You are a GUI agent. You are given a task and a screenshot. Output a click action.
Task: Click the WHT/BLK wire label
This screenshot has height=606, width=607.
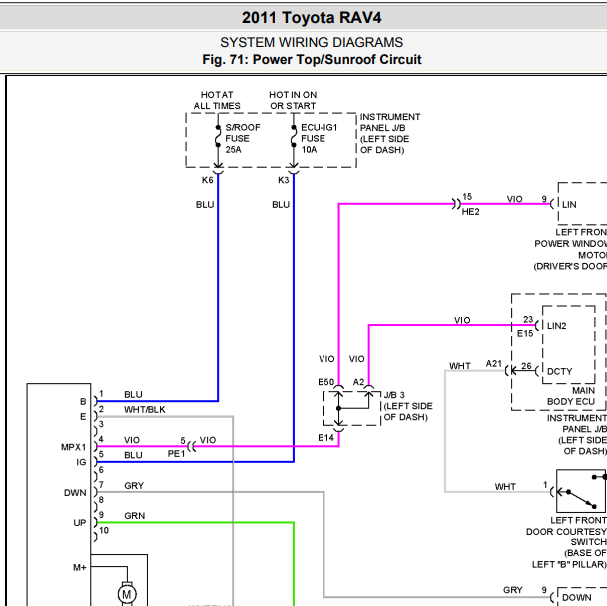145,410
